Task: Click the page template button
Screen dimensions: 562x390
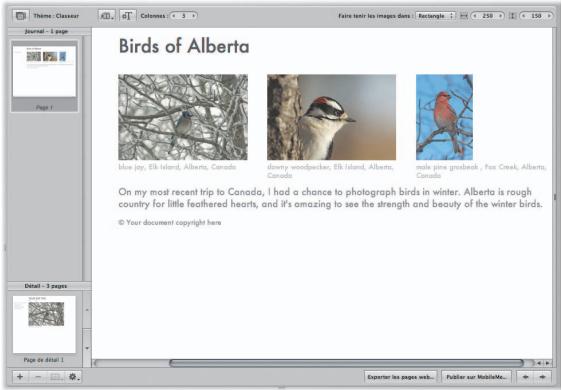Action: point(55,377)
